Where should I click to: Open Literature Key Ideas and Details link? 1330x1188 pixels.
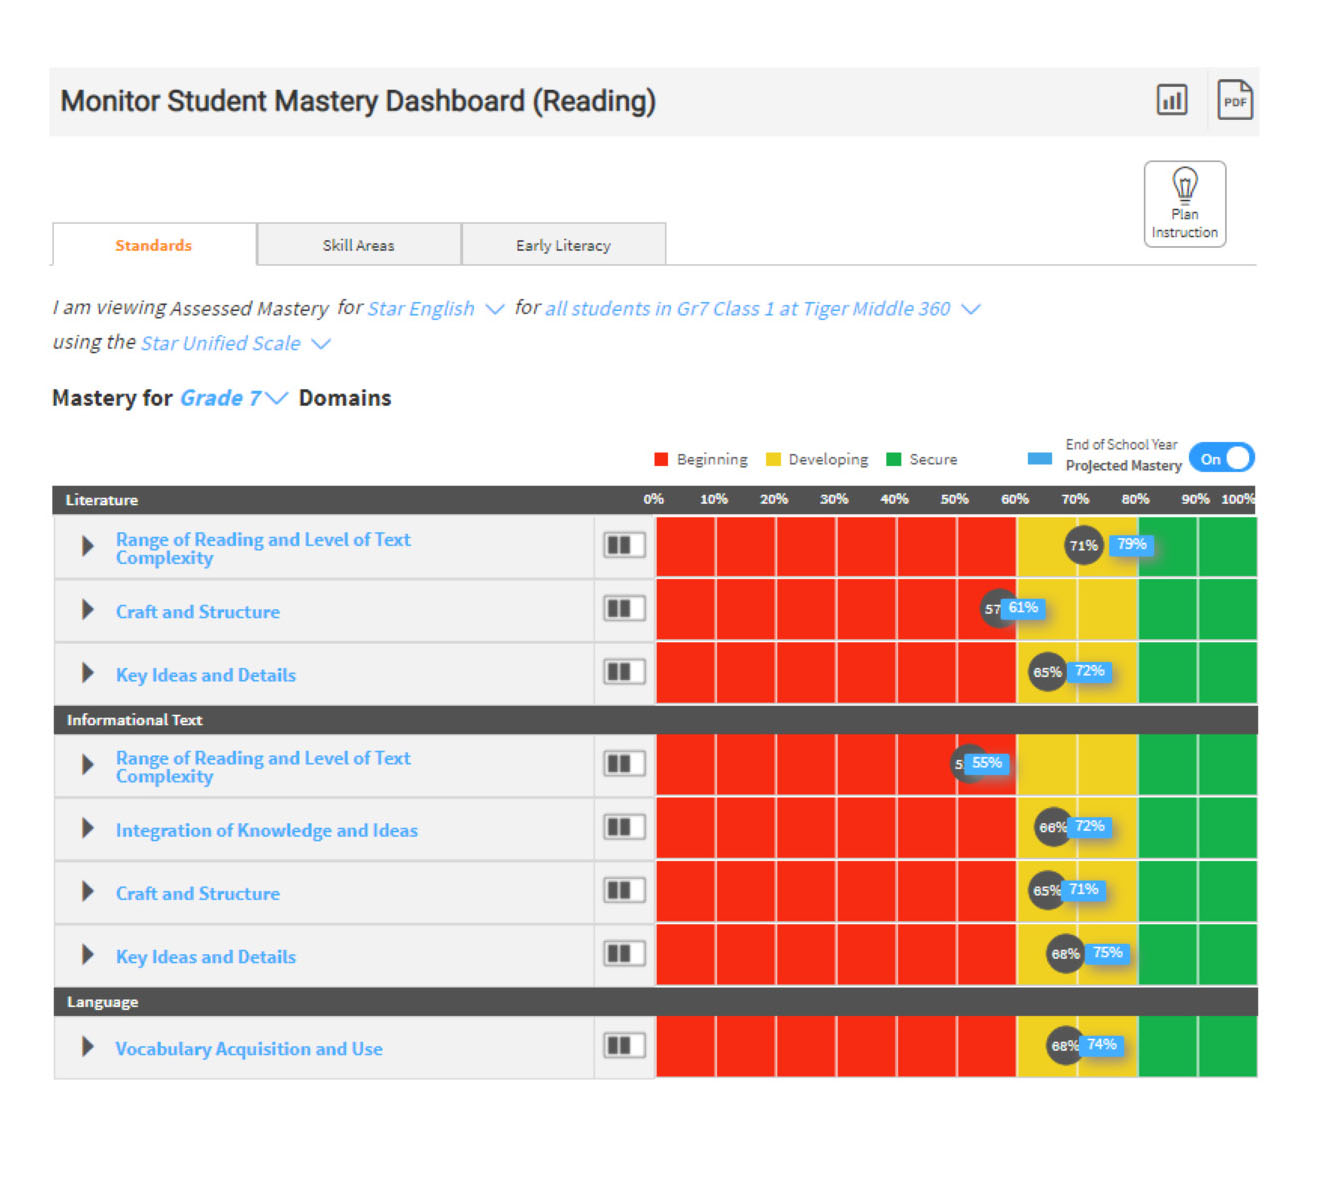click(x=206, y=675)
